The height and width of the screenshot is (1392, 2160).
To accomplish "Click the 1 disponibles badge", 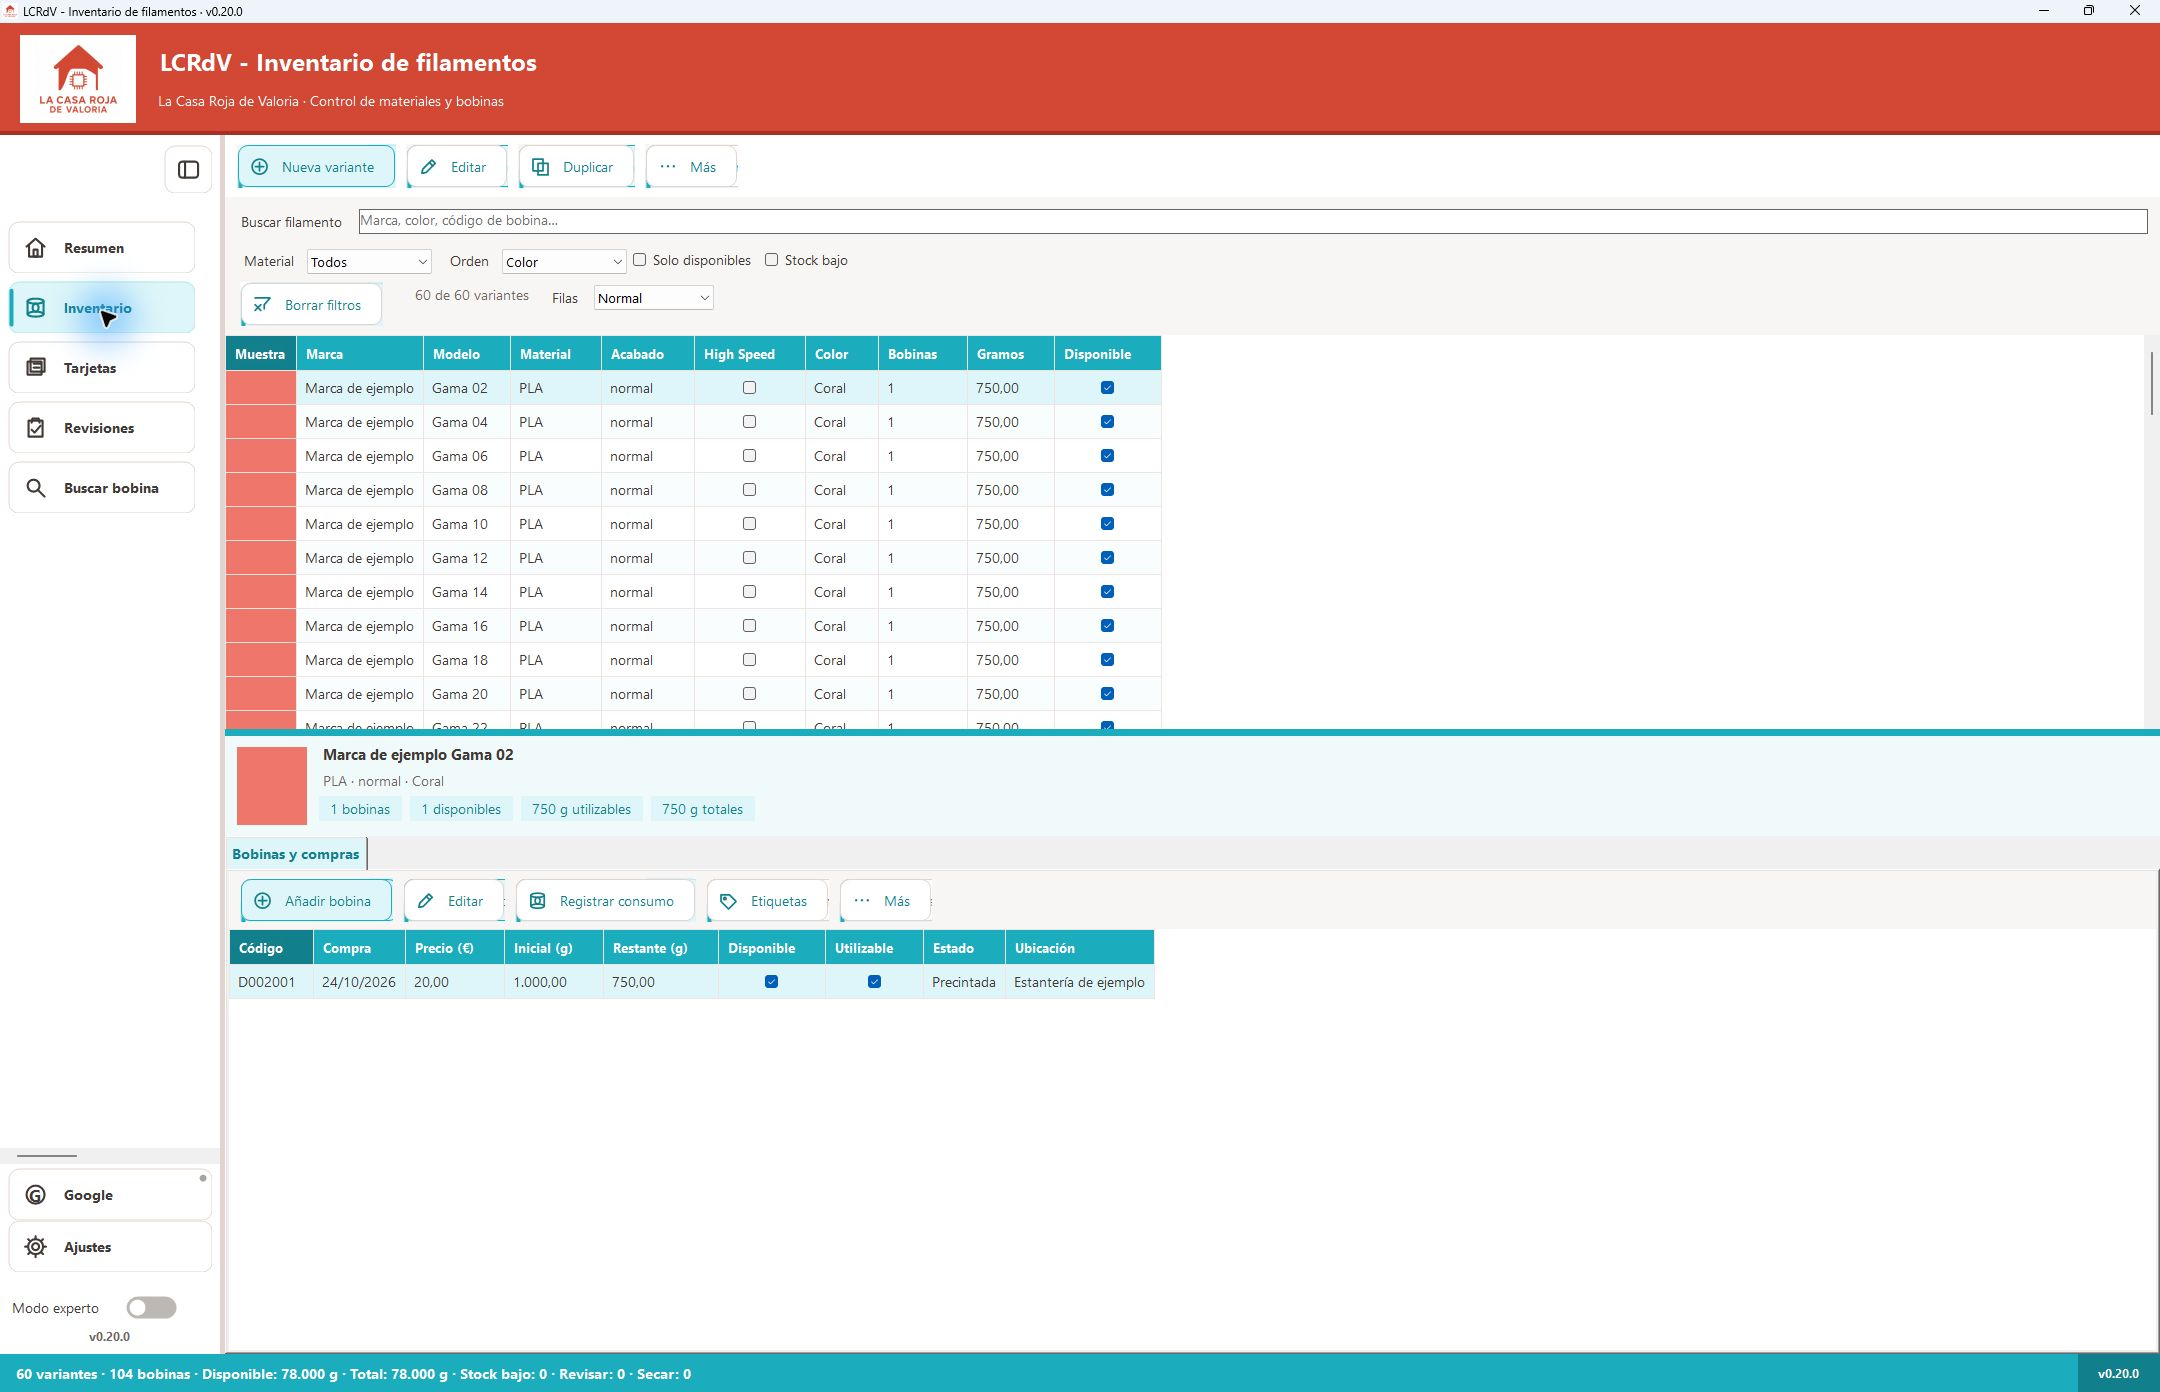I will tap(461, 809).
